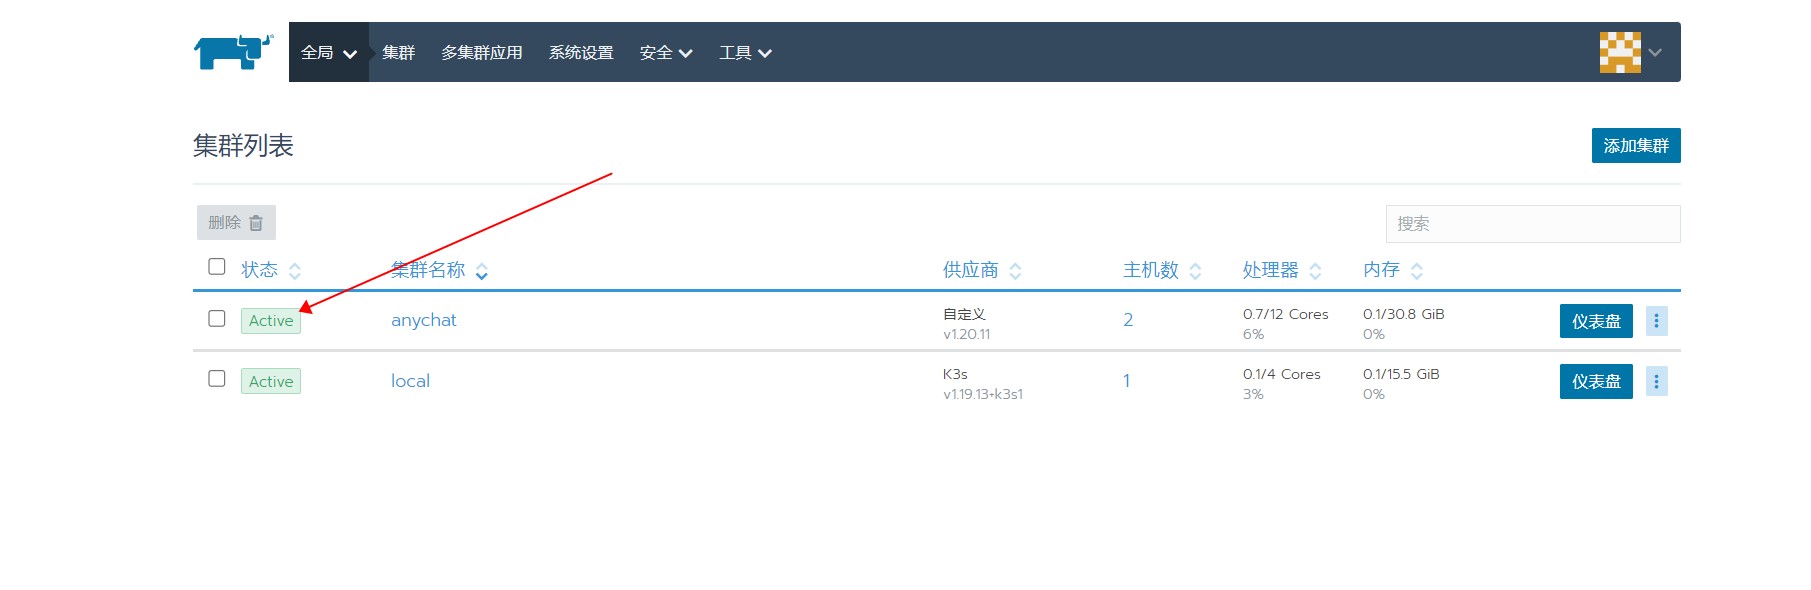The height and width of the screenshot is (590, 1811).
Task: Click version v1.20.11 text
Action: [967, 334]
